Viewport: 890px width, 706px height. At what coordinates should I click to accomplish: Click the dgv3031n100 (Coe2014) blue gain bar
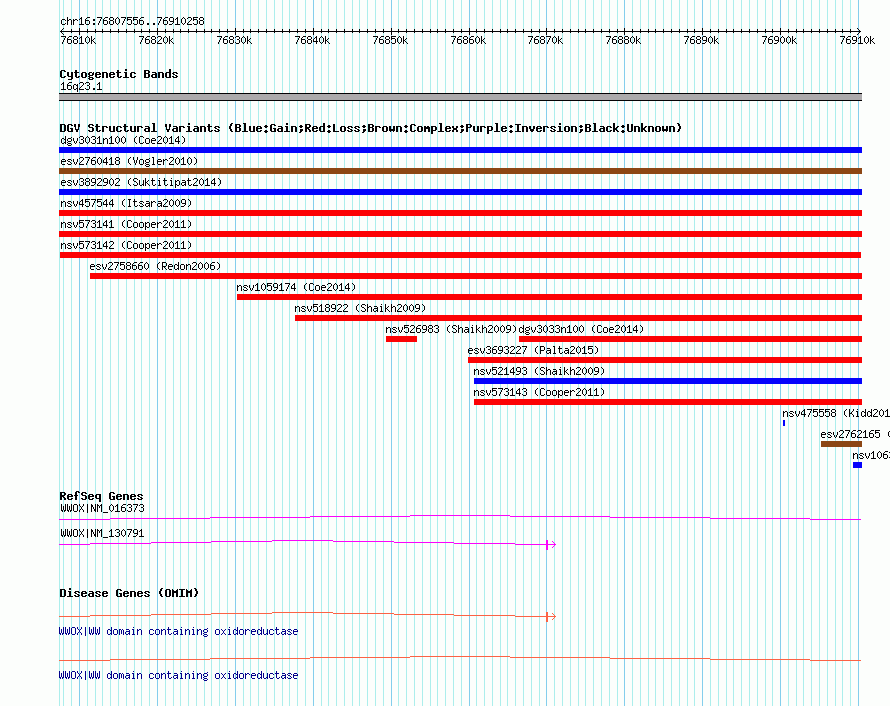point(460,150)
